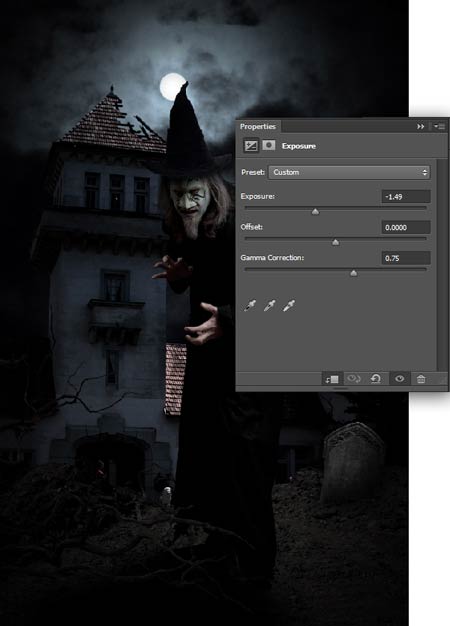Viewport: 450px width, 626px height.
Task: Select the layer mask icon
Action: [x=269, y=145]
